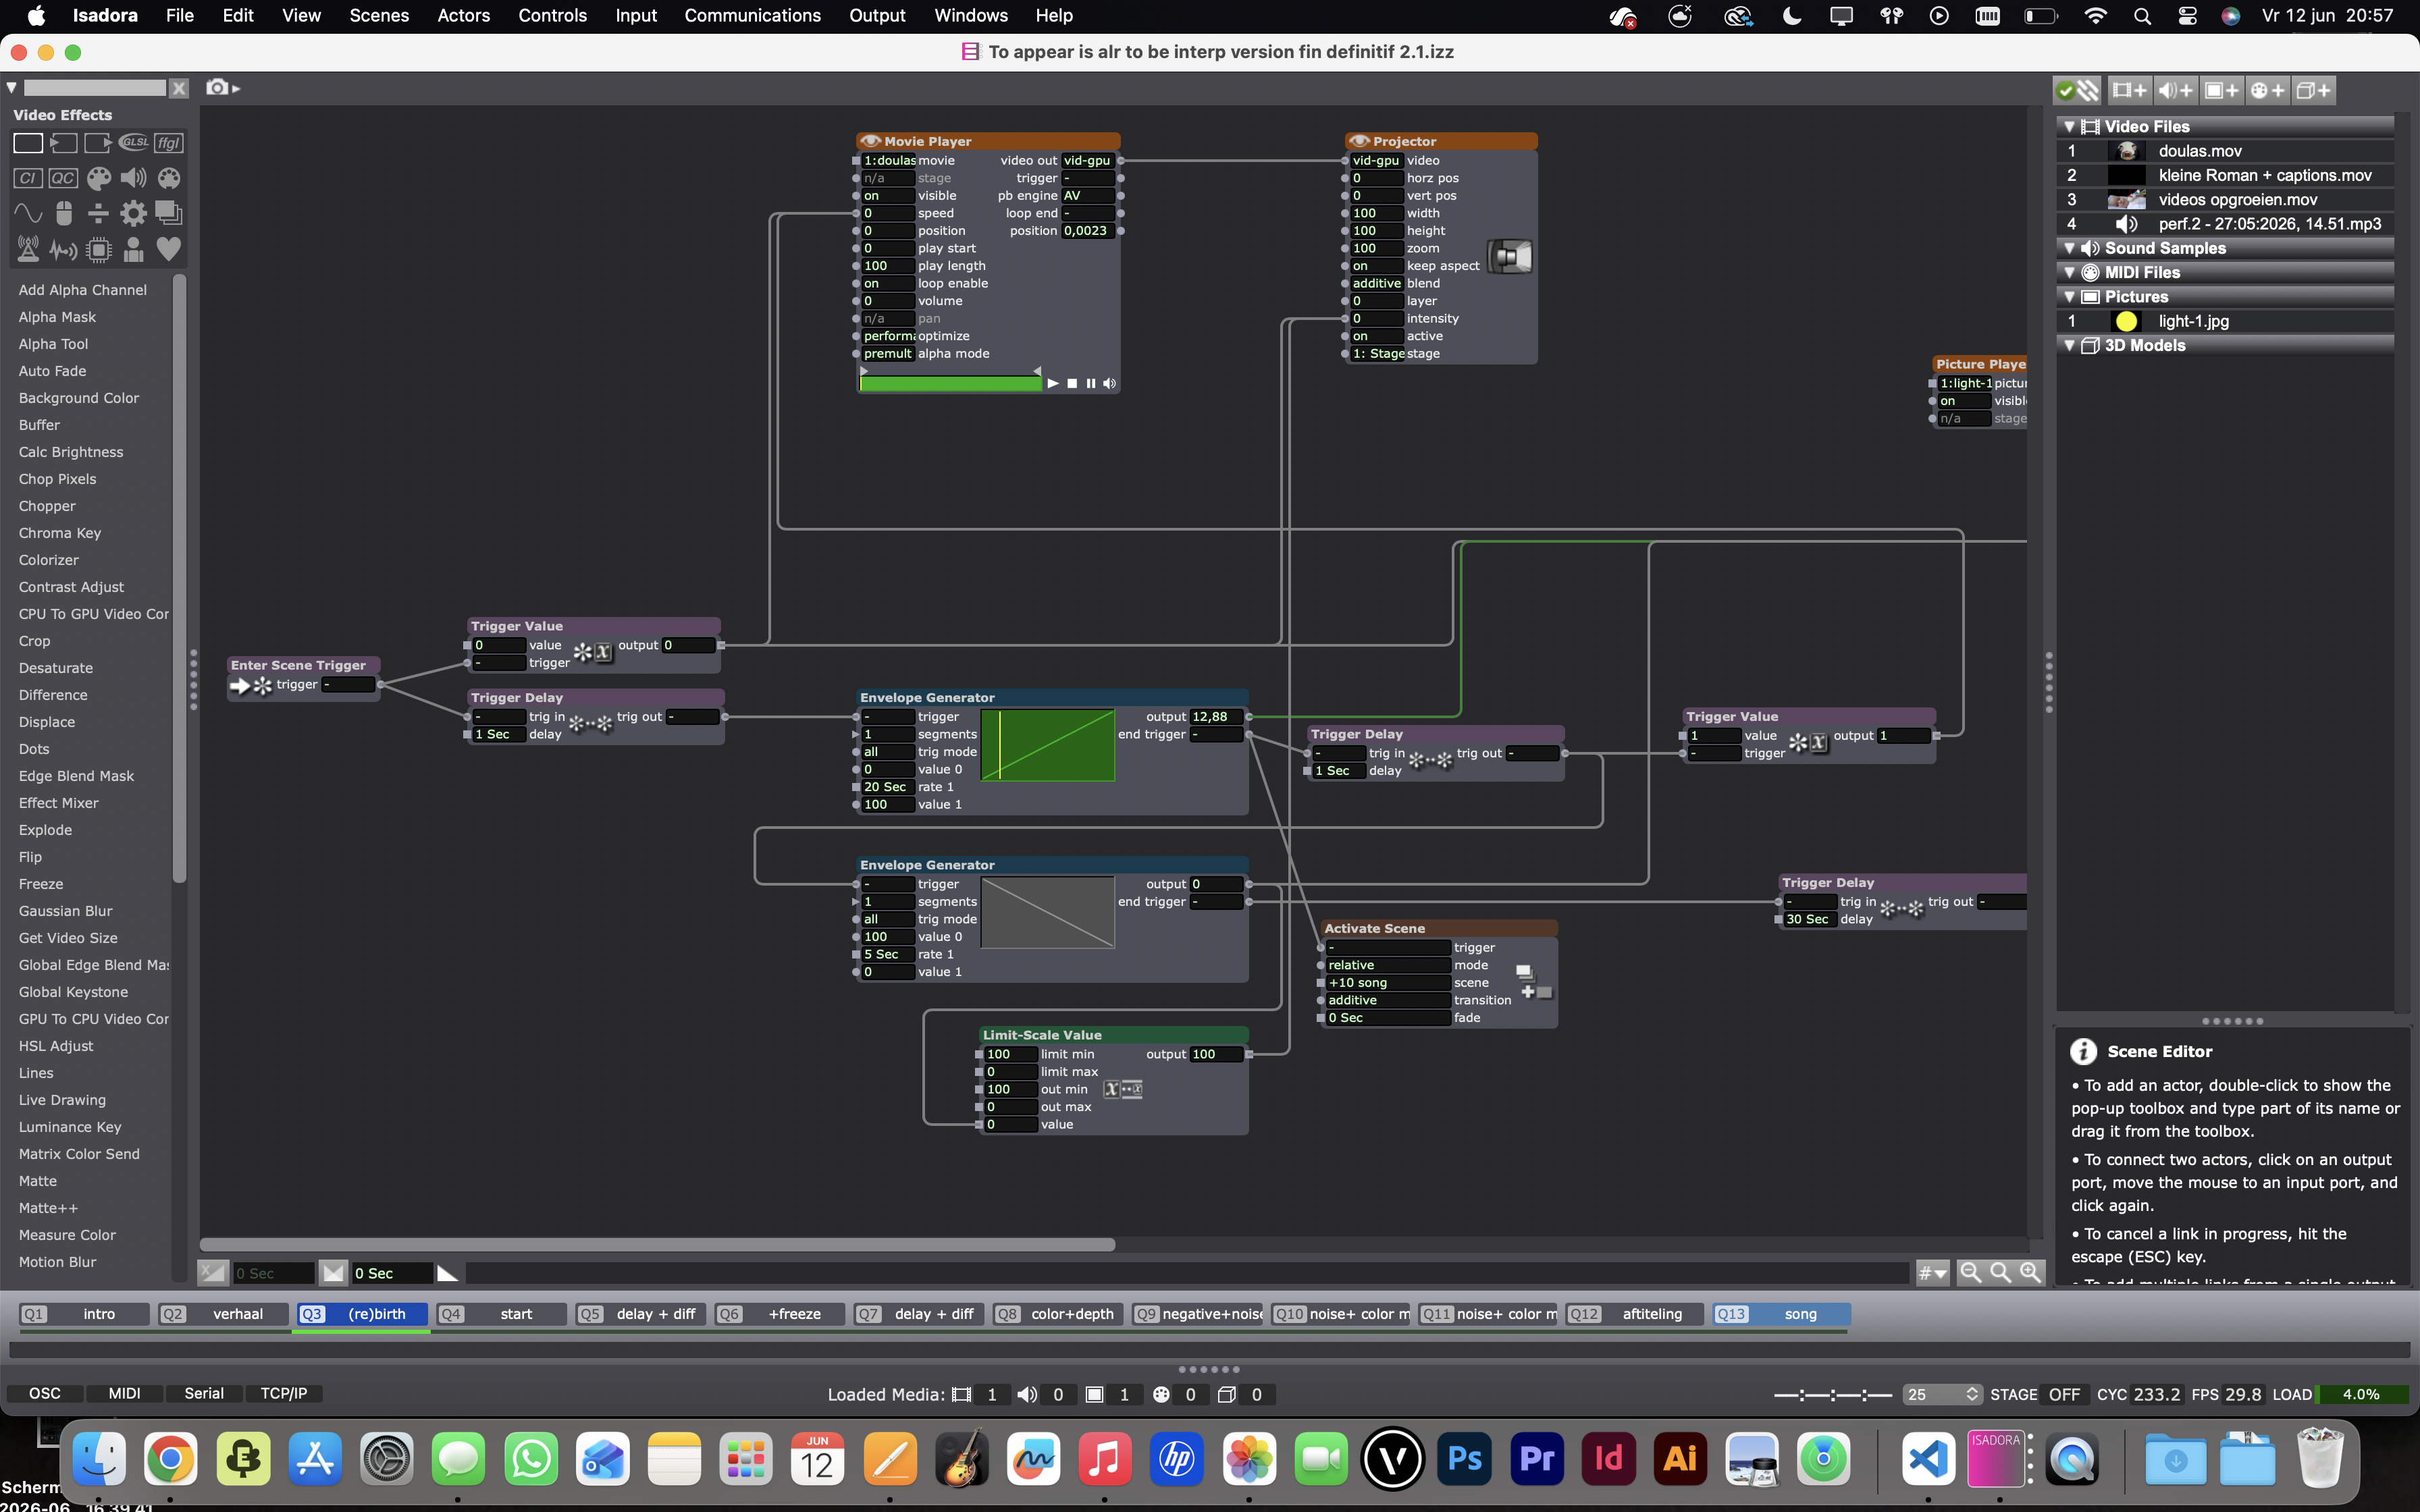
Task: Open the toolbox filter triangle menu
Action: point(12,88)
